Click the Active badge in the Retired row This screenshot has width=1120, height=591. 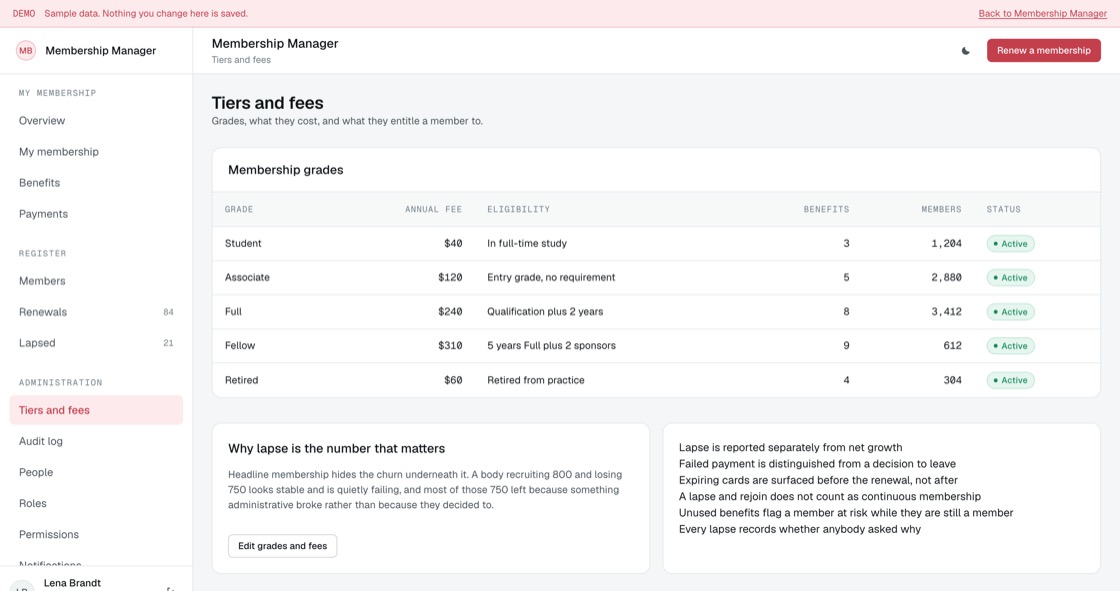coord(1010,380)
